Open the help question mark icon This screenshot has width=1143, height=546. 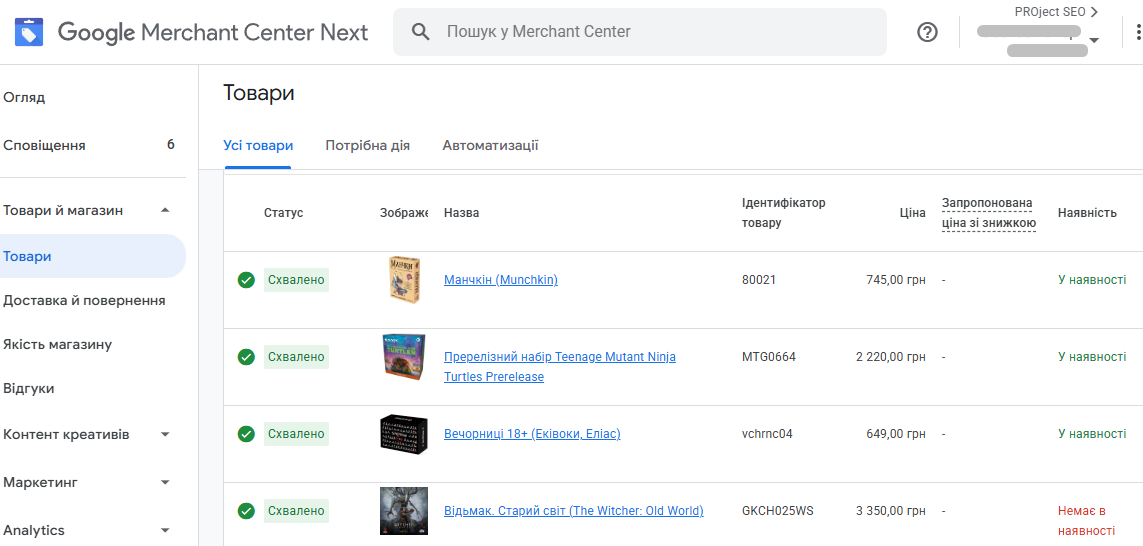[x=927, y=32]
